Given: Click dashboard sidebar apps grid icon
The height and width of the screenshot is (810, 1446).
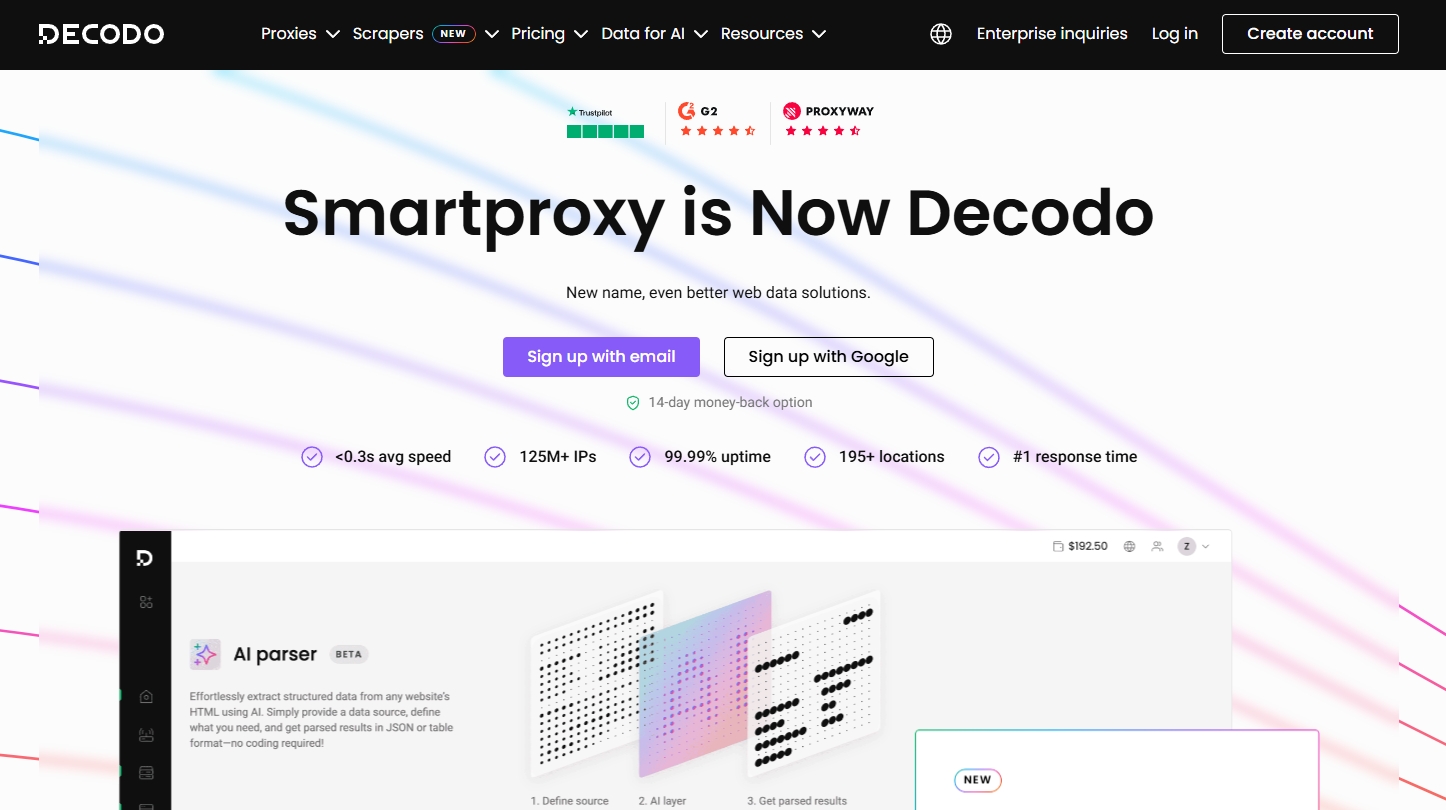Looking at the screenshot, I should click(x=146, y=602).
